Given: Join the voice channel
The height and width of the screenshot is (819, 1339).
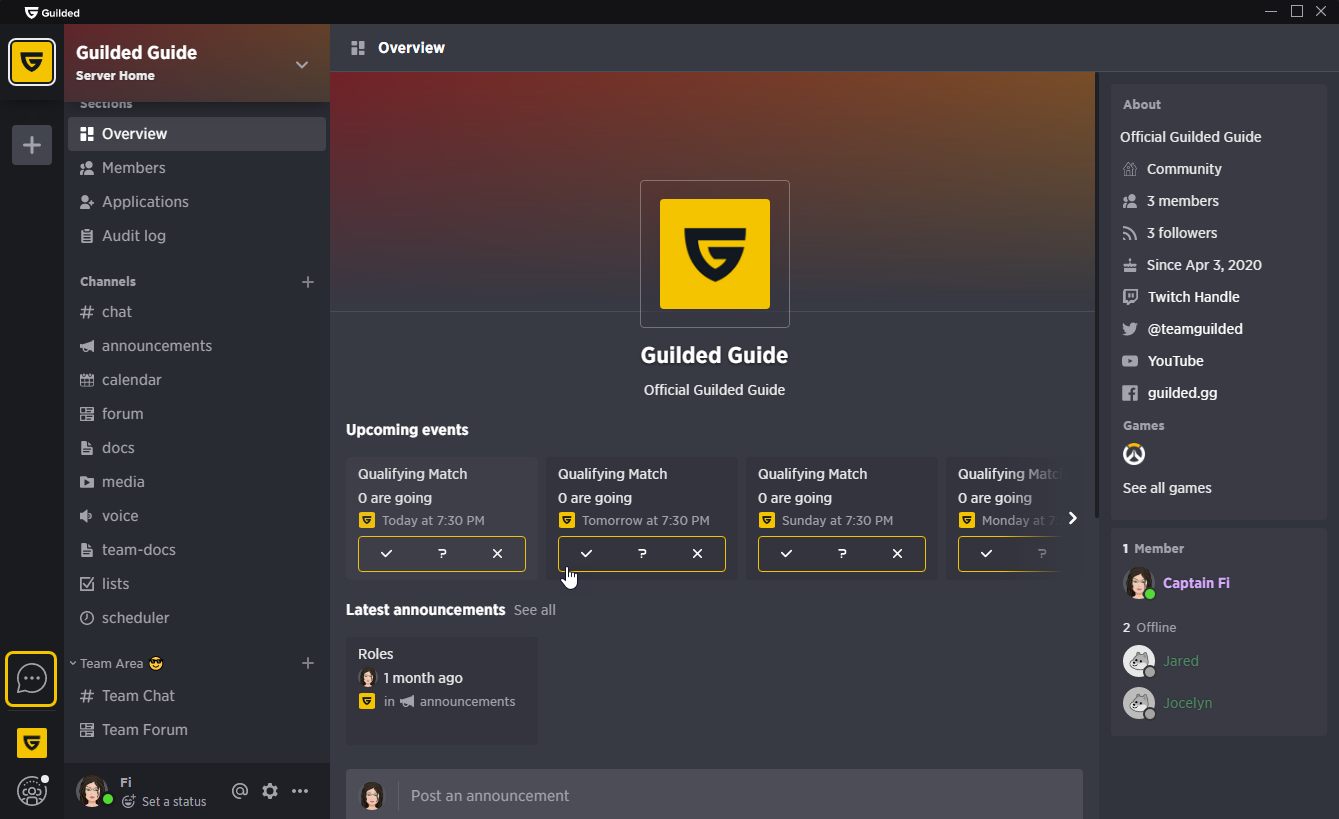Looking at the screenshot, I should click(197, 516).
